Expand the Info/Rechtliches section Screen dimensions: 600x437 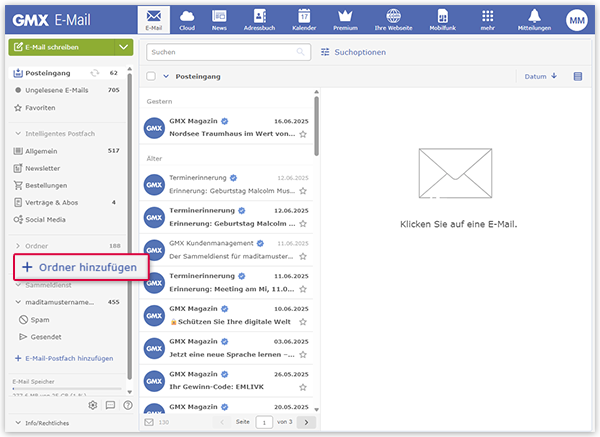[18, 423]
